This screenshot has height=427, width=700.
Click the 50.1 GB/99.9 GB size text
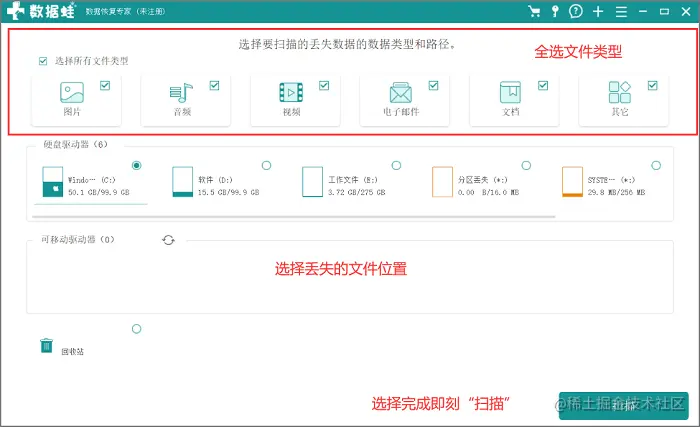point(99,192)
